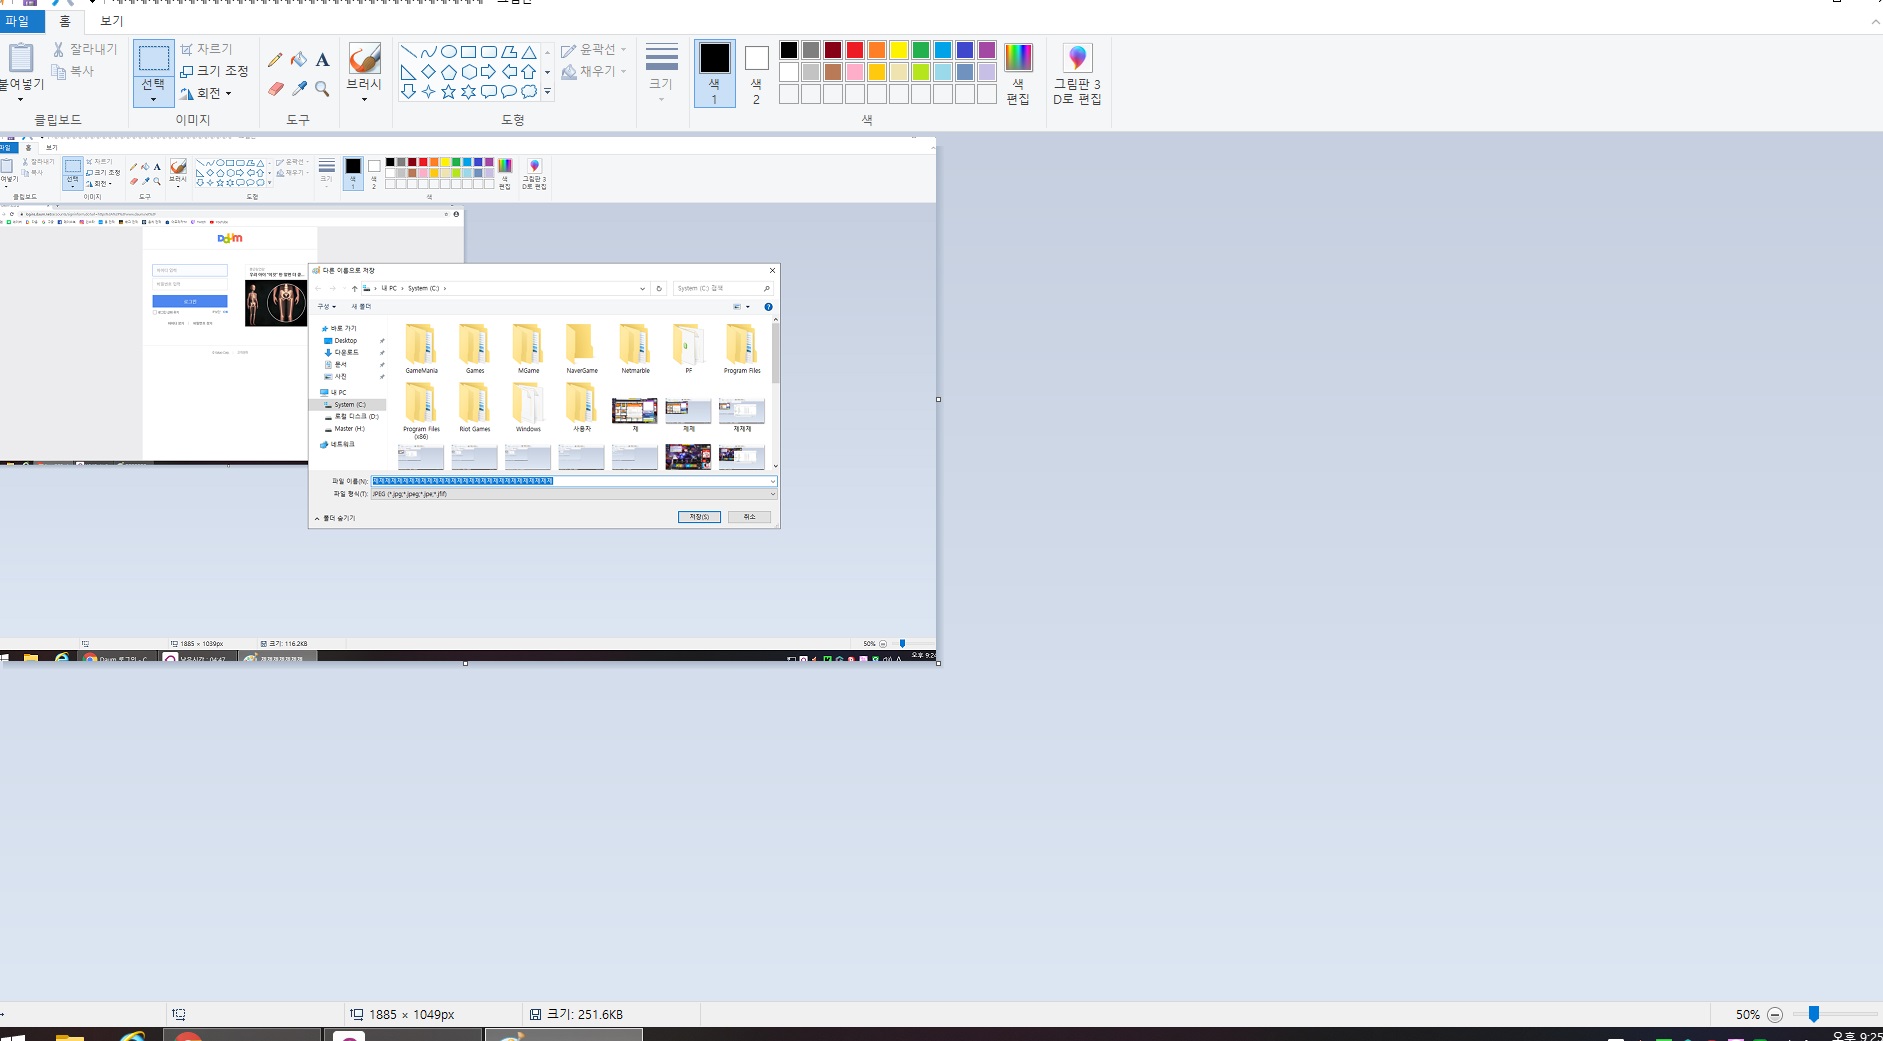1883x1041 pixels.
Task: Choose the Down arrow shape
Action: (x=408, y=91)
